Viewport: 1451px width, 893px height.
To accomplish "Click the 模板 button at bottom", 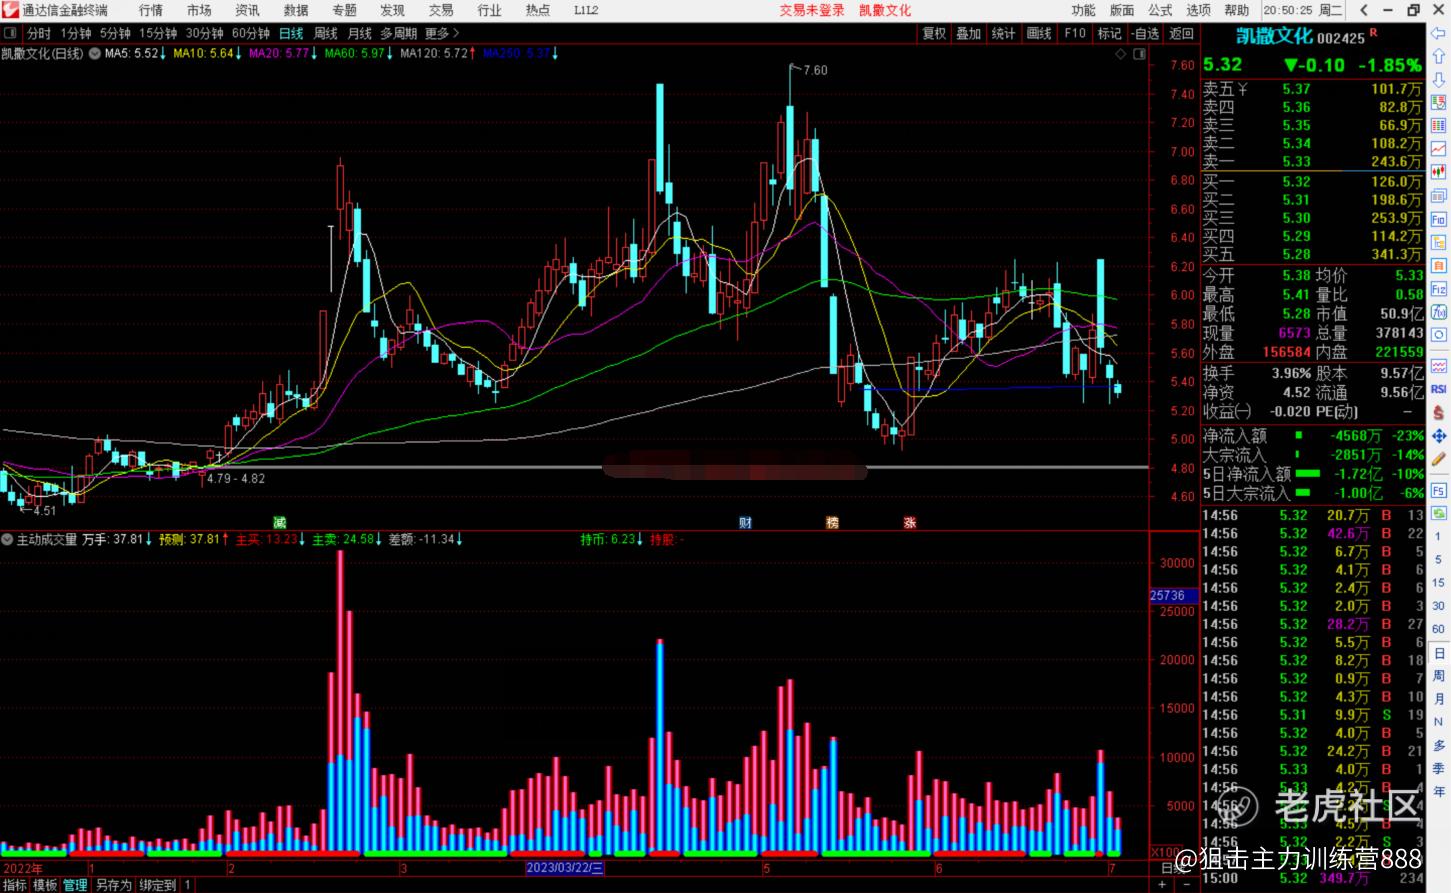I will point(45,885).
